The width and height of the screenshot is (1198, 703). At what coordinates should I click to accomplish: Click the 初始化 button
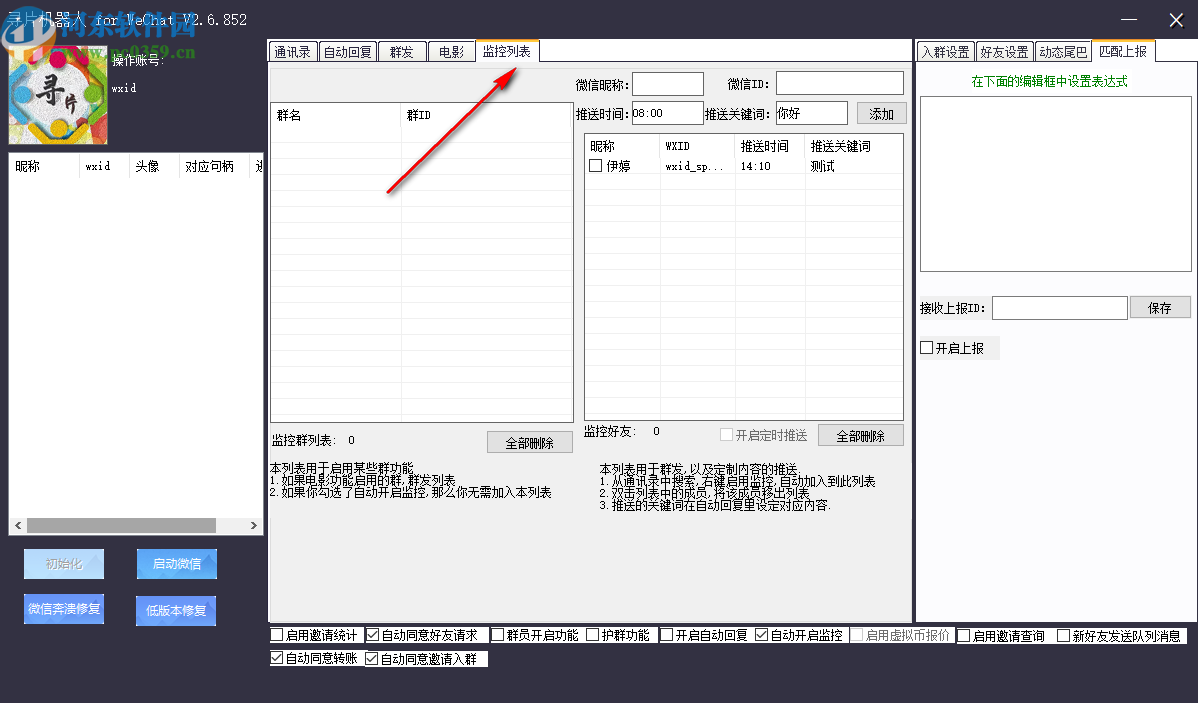(x=64, y=564)
